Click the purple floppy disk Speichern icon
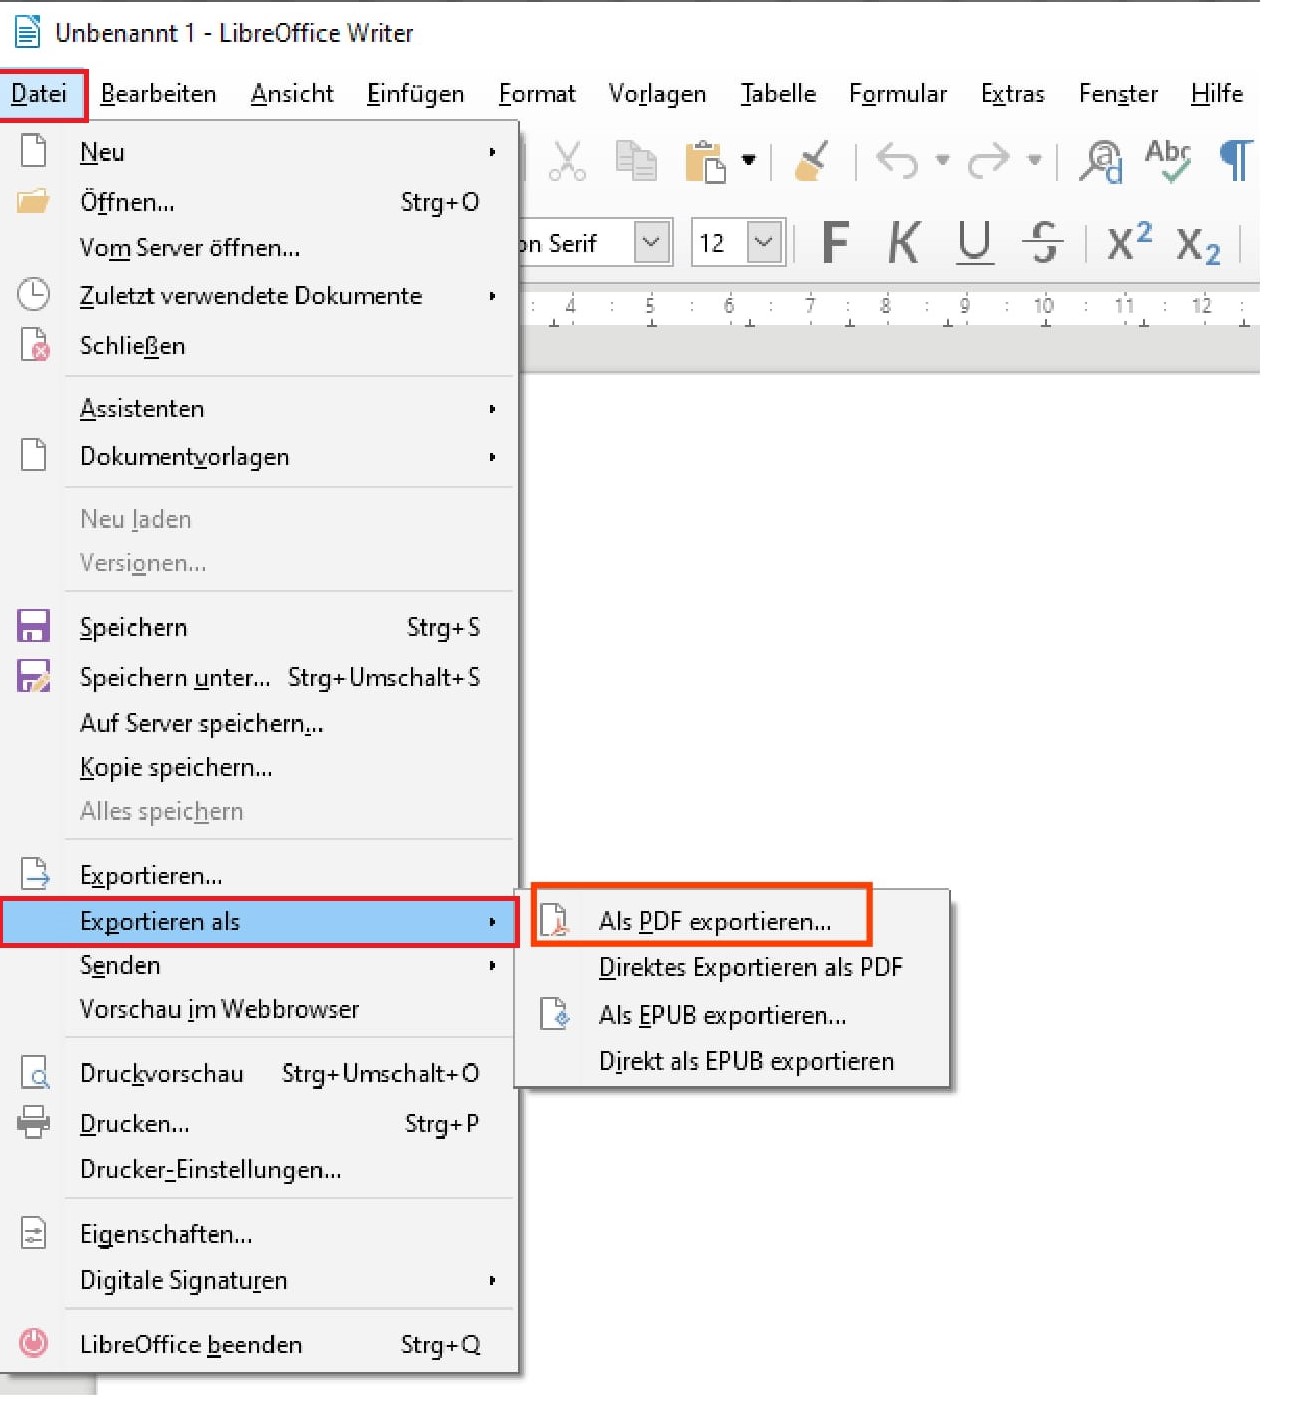 pos(33,627)
